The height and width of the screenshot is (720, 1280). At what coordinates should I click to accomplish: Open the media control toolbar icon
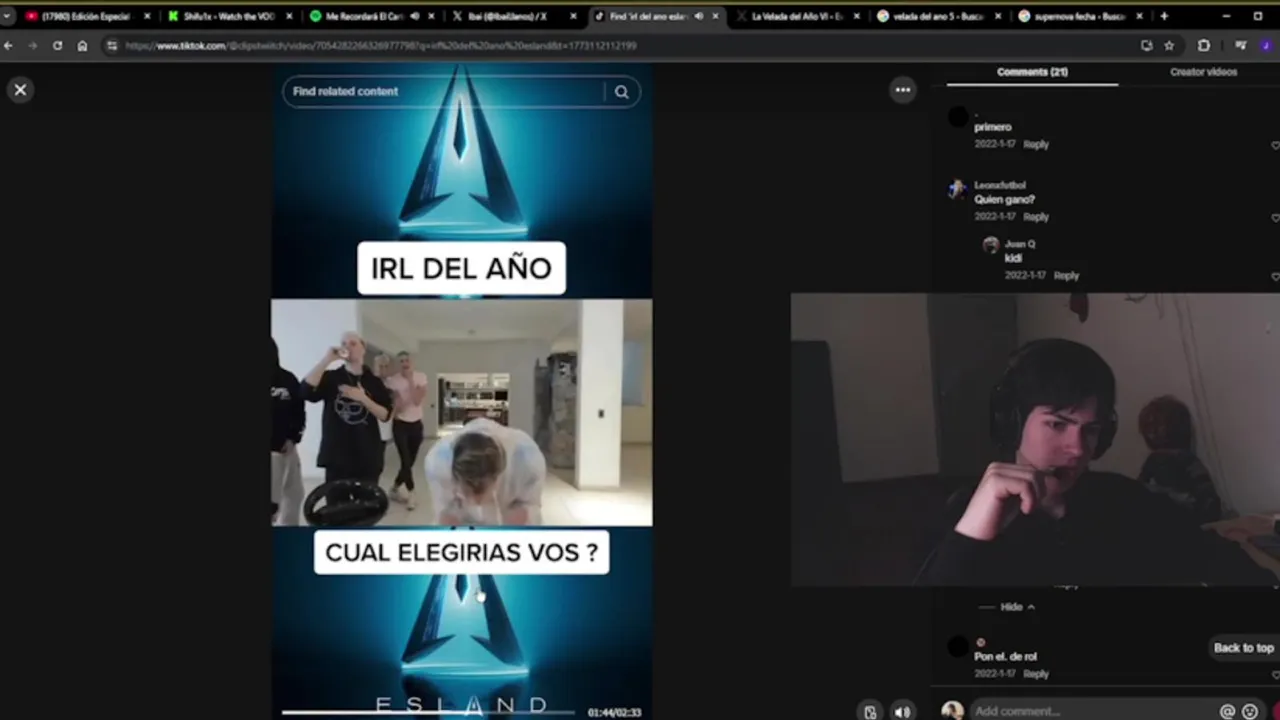coord(1241,45)
